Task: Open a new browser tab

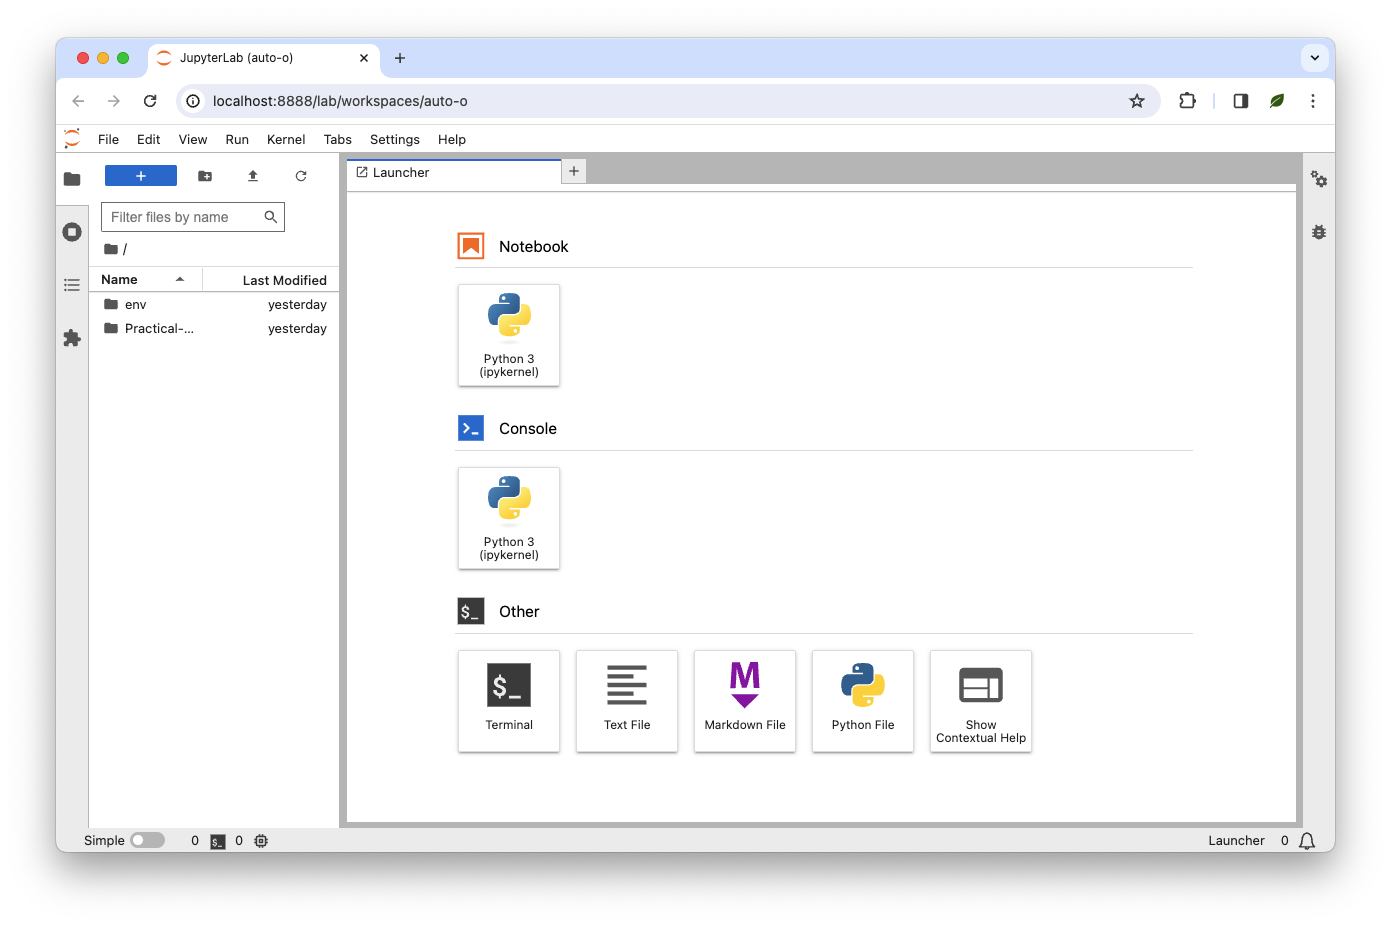Action: [x=400, y=58]
